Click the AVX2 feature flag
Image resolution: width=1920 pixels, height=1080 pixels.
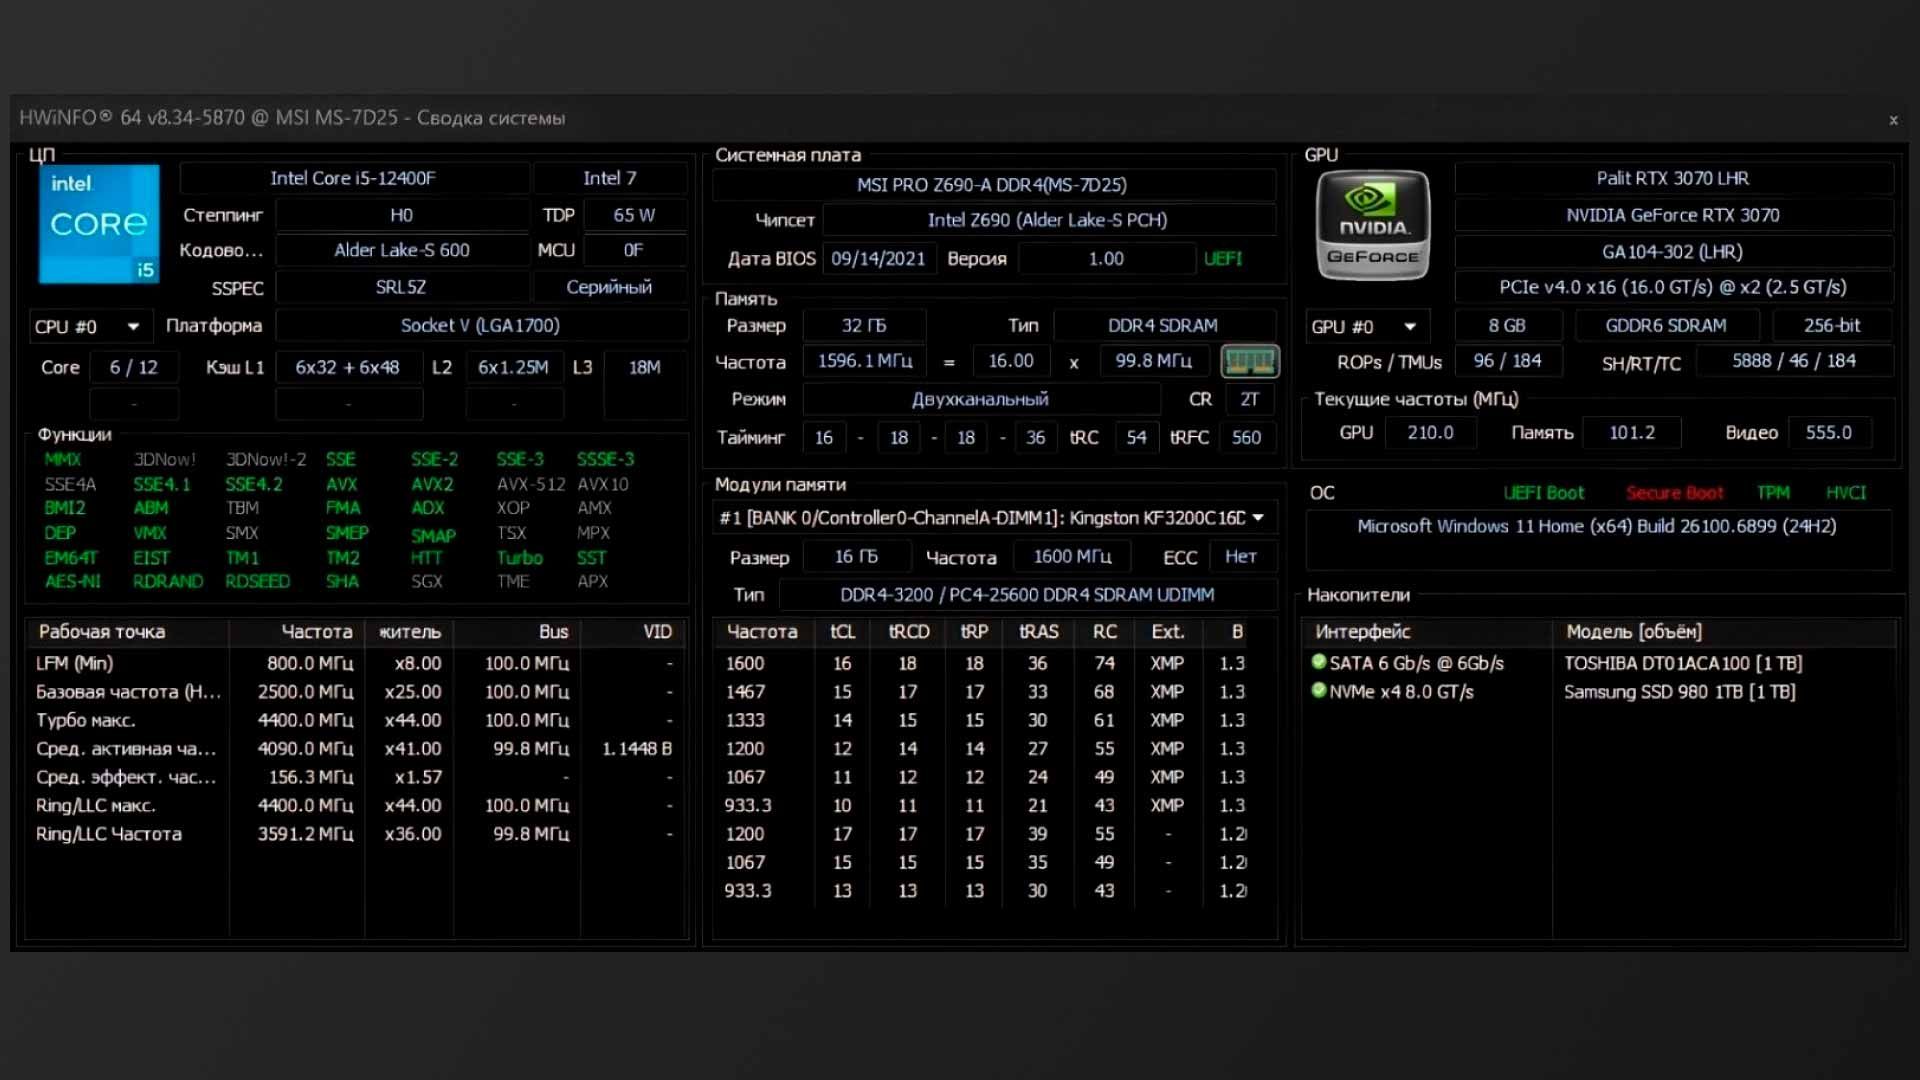(x=432, y=484)
